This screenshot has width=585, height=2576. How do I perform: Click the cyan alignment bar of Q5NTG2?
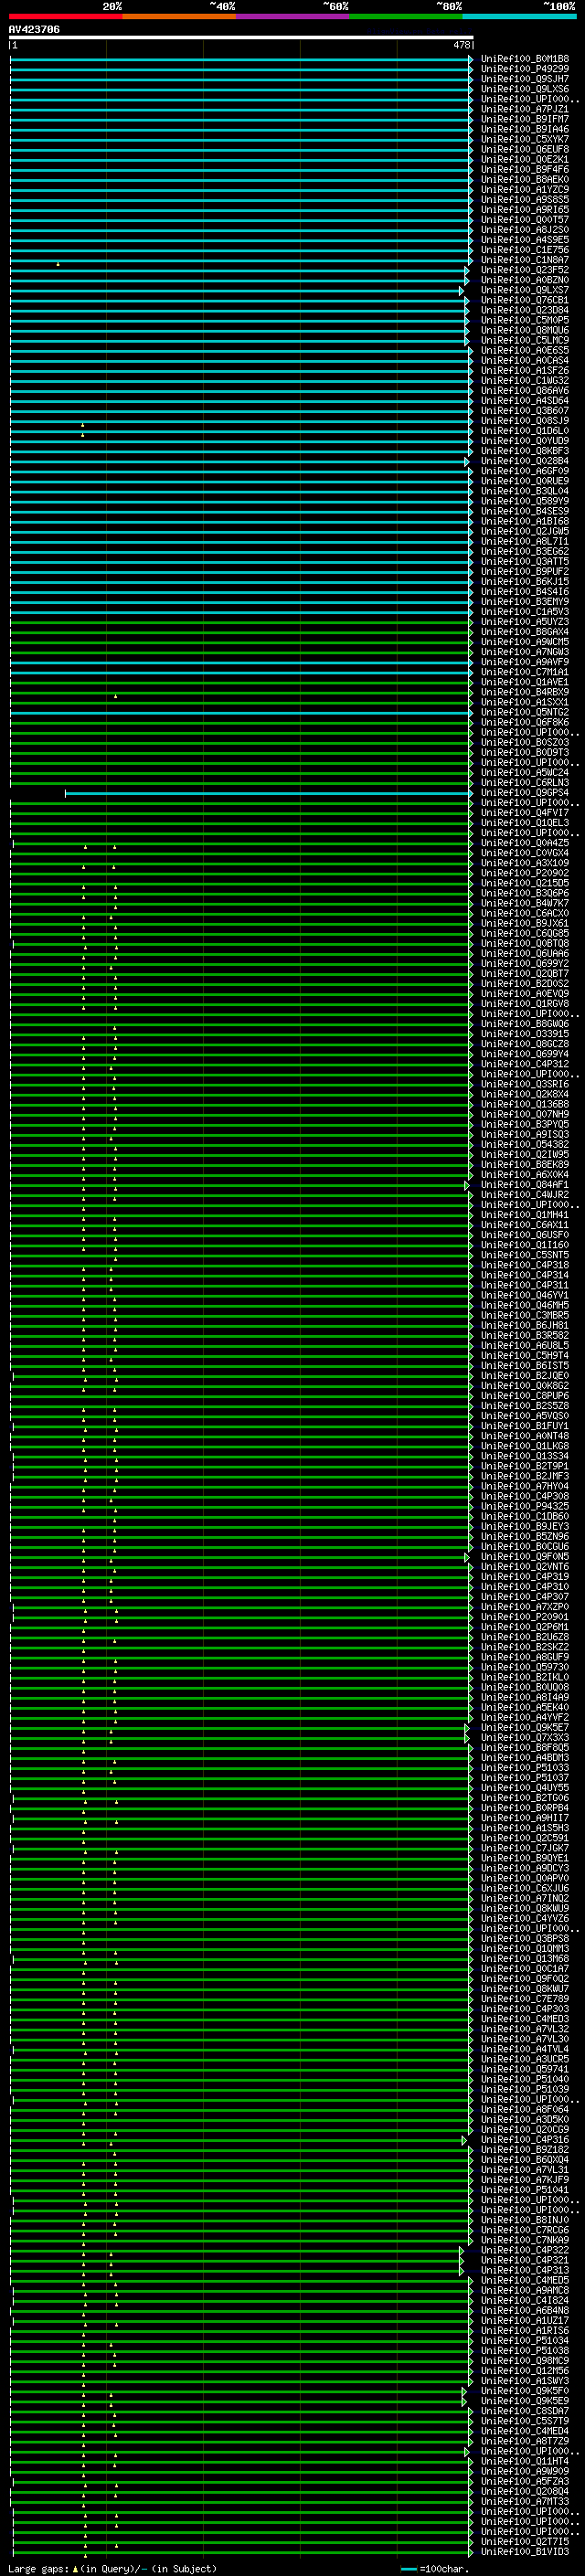point(240,713)
